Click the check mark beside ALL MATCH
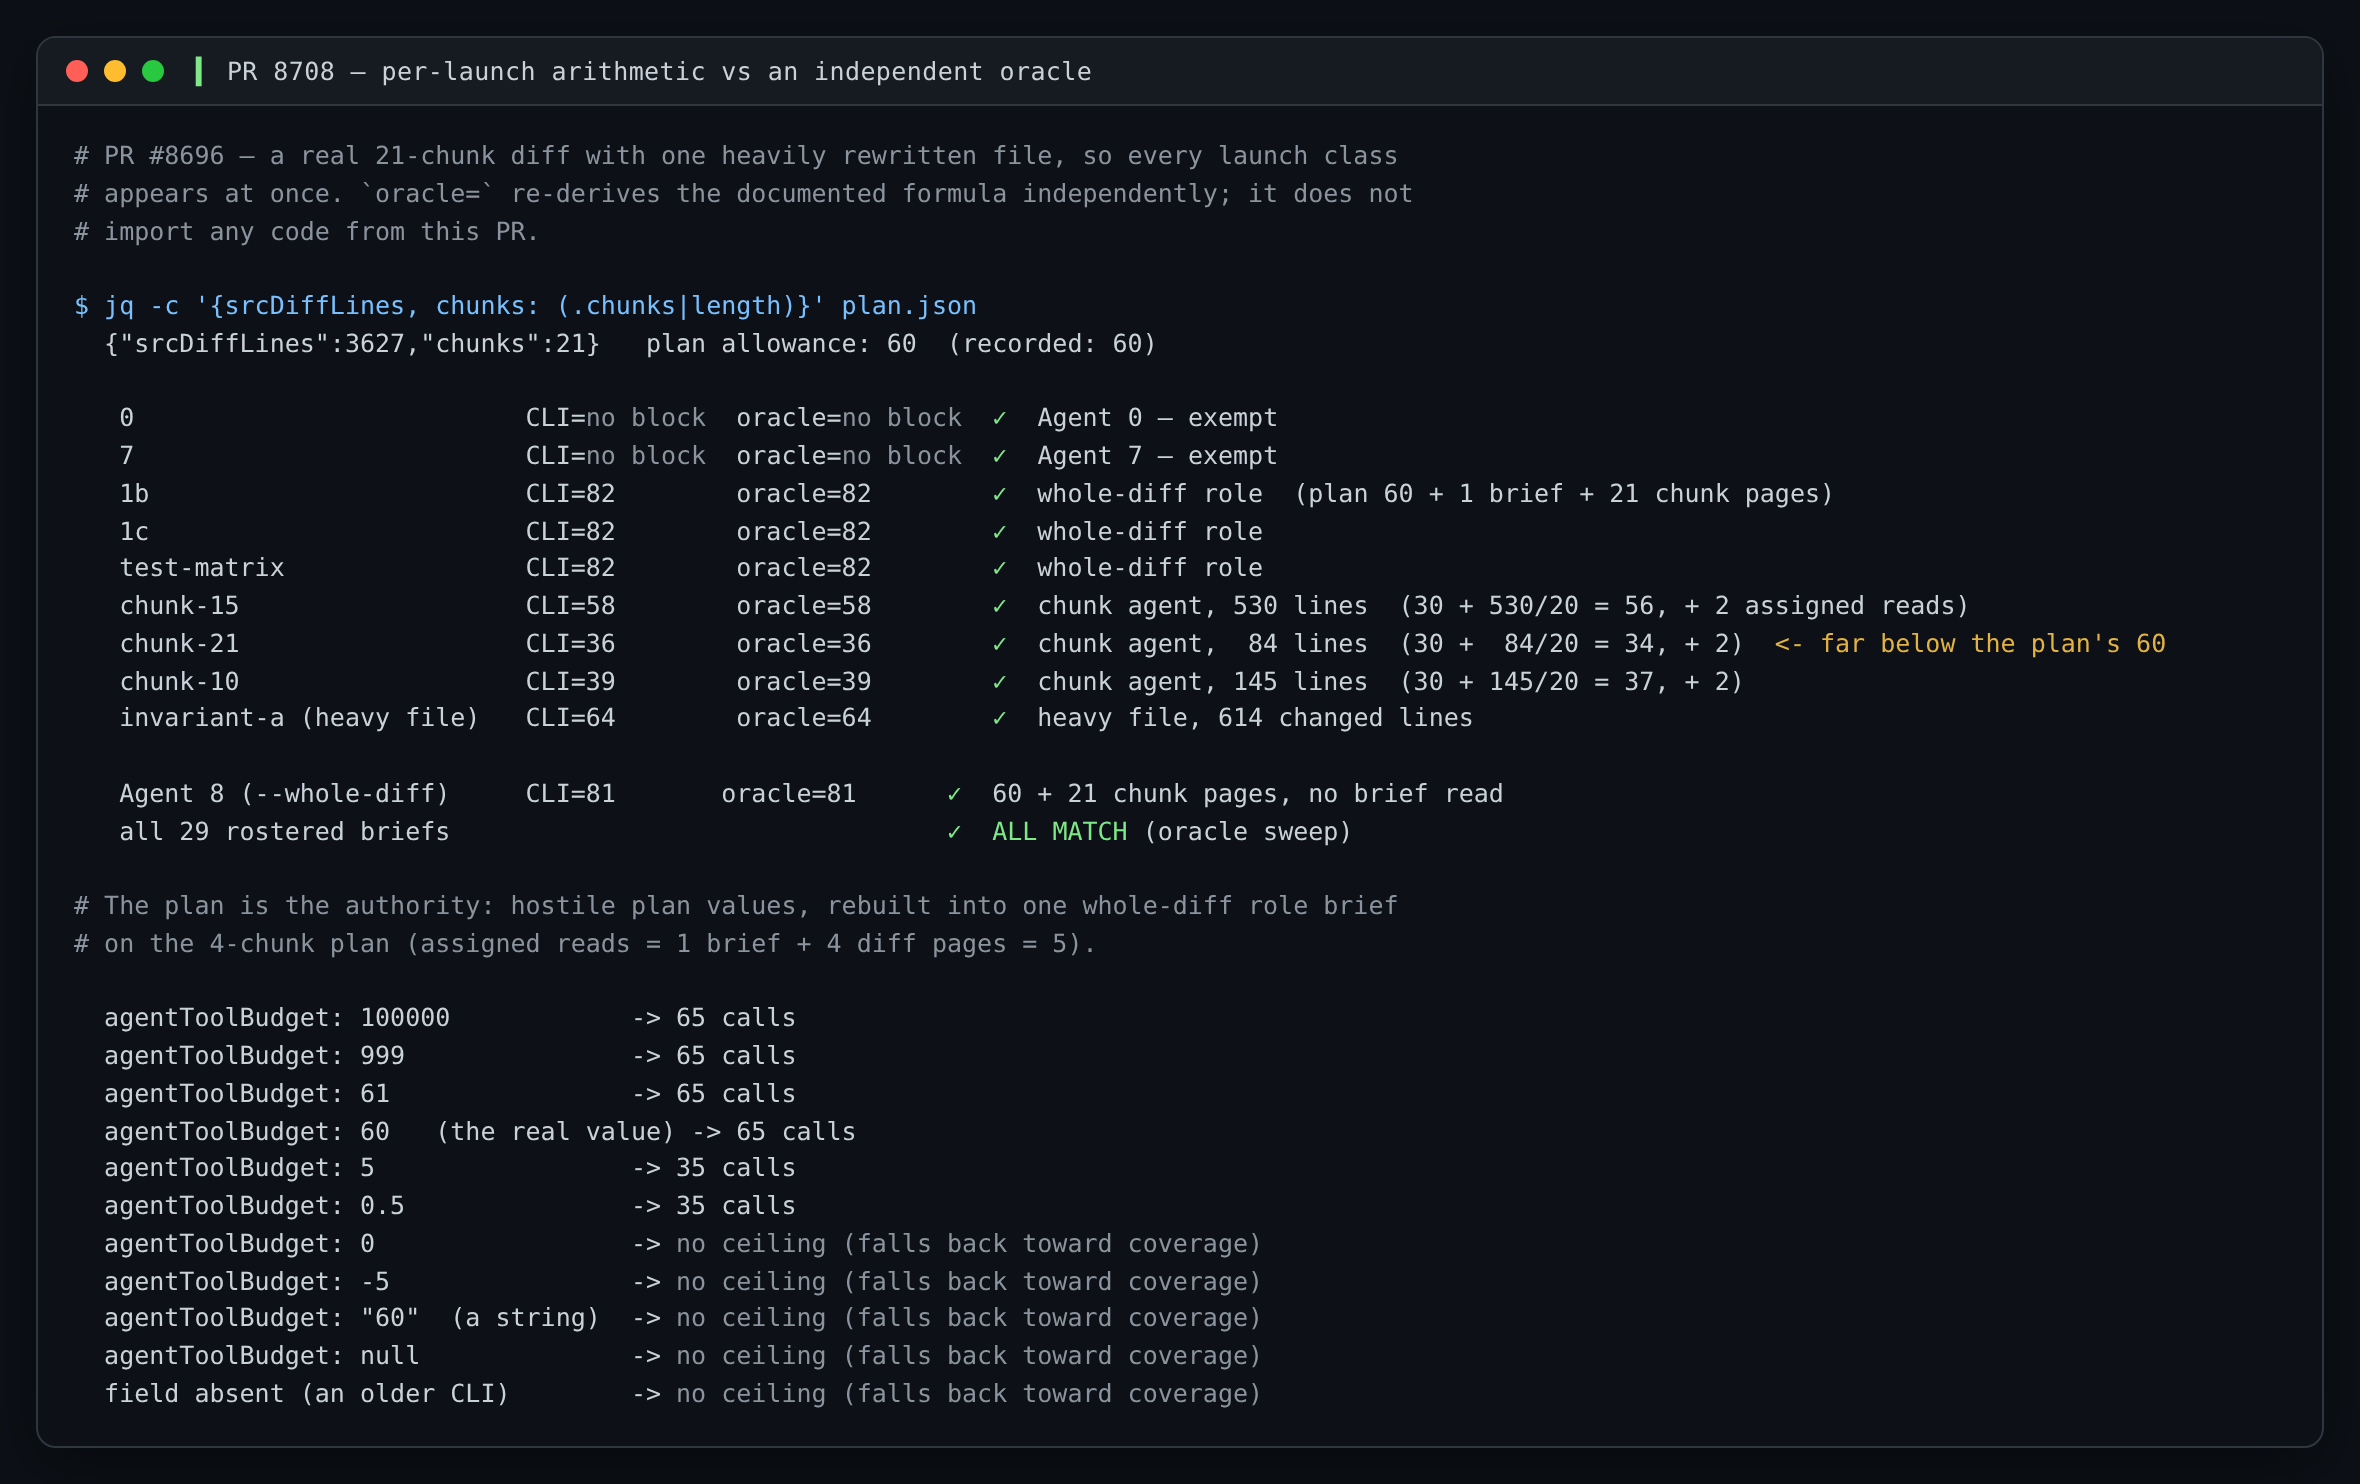The image size is (2360, 1484). (954, 832)
